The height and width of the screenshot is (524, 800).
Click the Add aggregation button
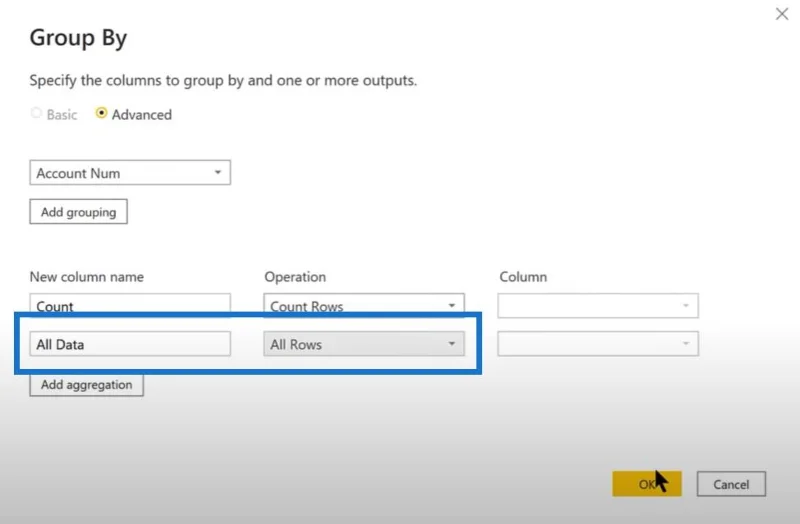point(87,385)
